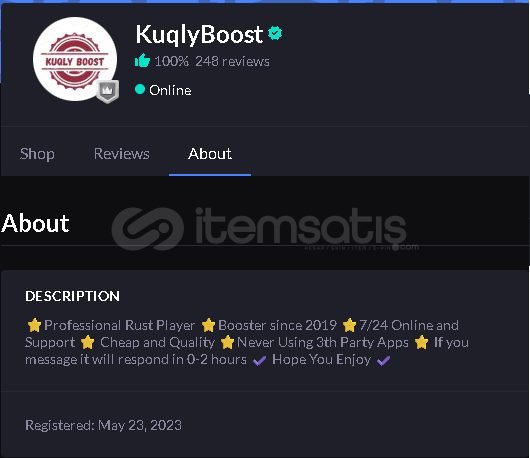Click the verified checkmark badge
The height and width of the screenshot is (458, 530).
click(275, 33)
